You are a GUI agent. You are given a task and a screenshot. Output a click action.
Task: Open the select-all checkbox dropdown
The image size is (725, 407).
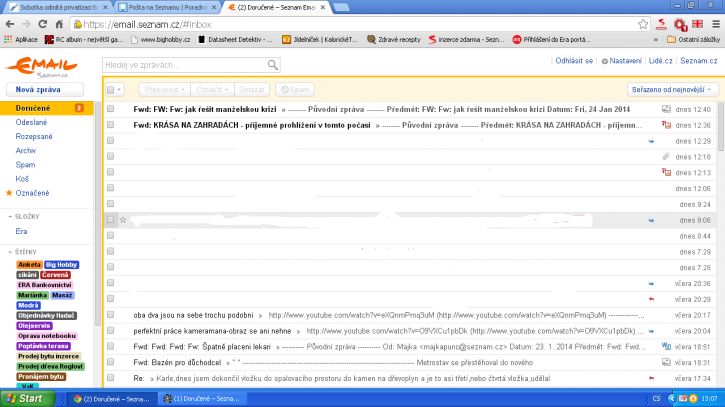point(114,89)
